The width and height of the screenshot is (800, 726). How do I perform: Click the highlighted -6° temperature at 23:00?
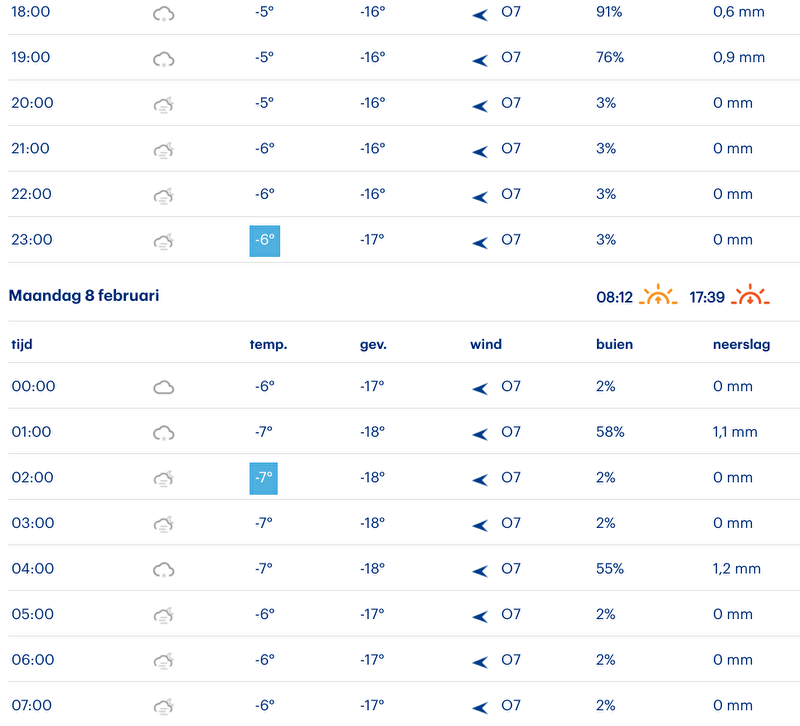tap(264, 241)
